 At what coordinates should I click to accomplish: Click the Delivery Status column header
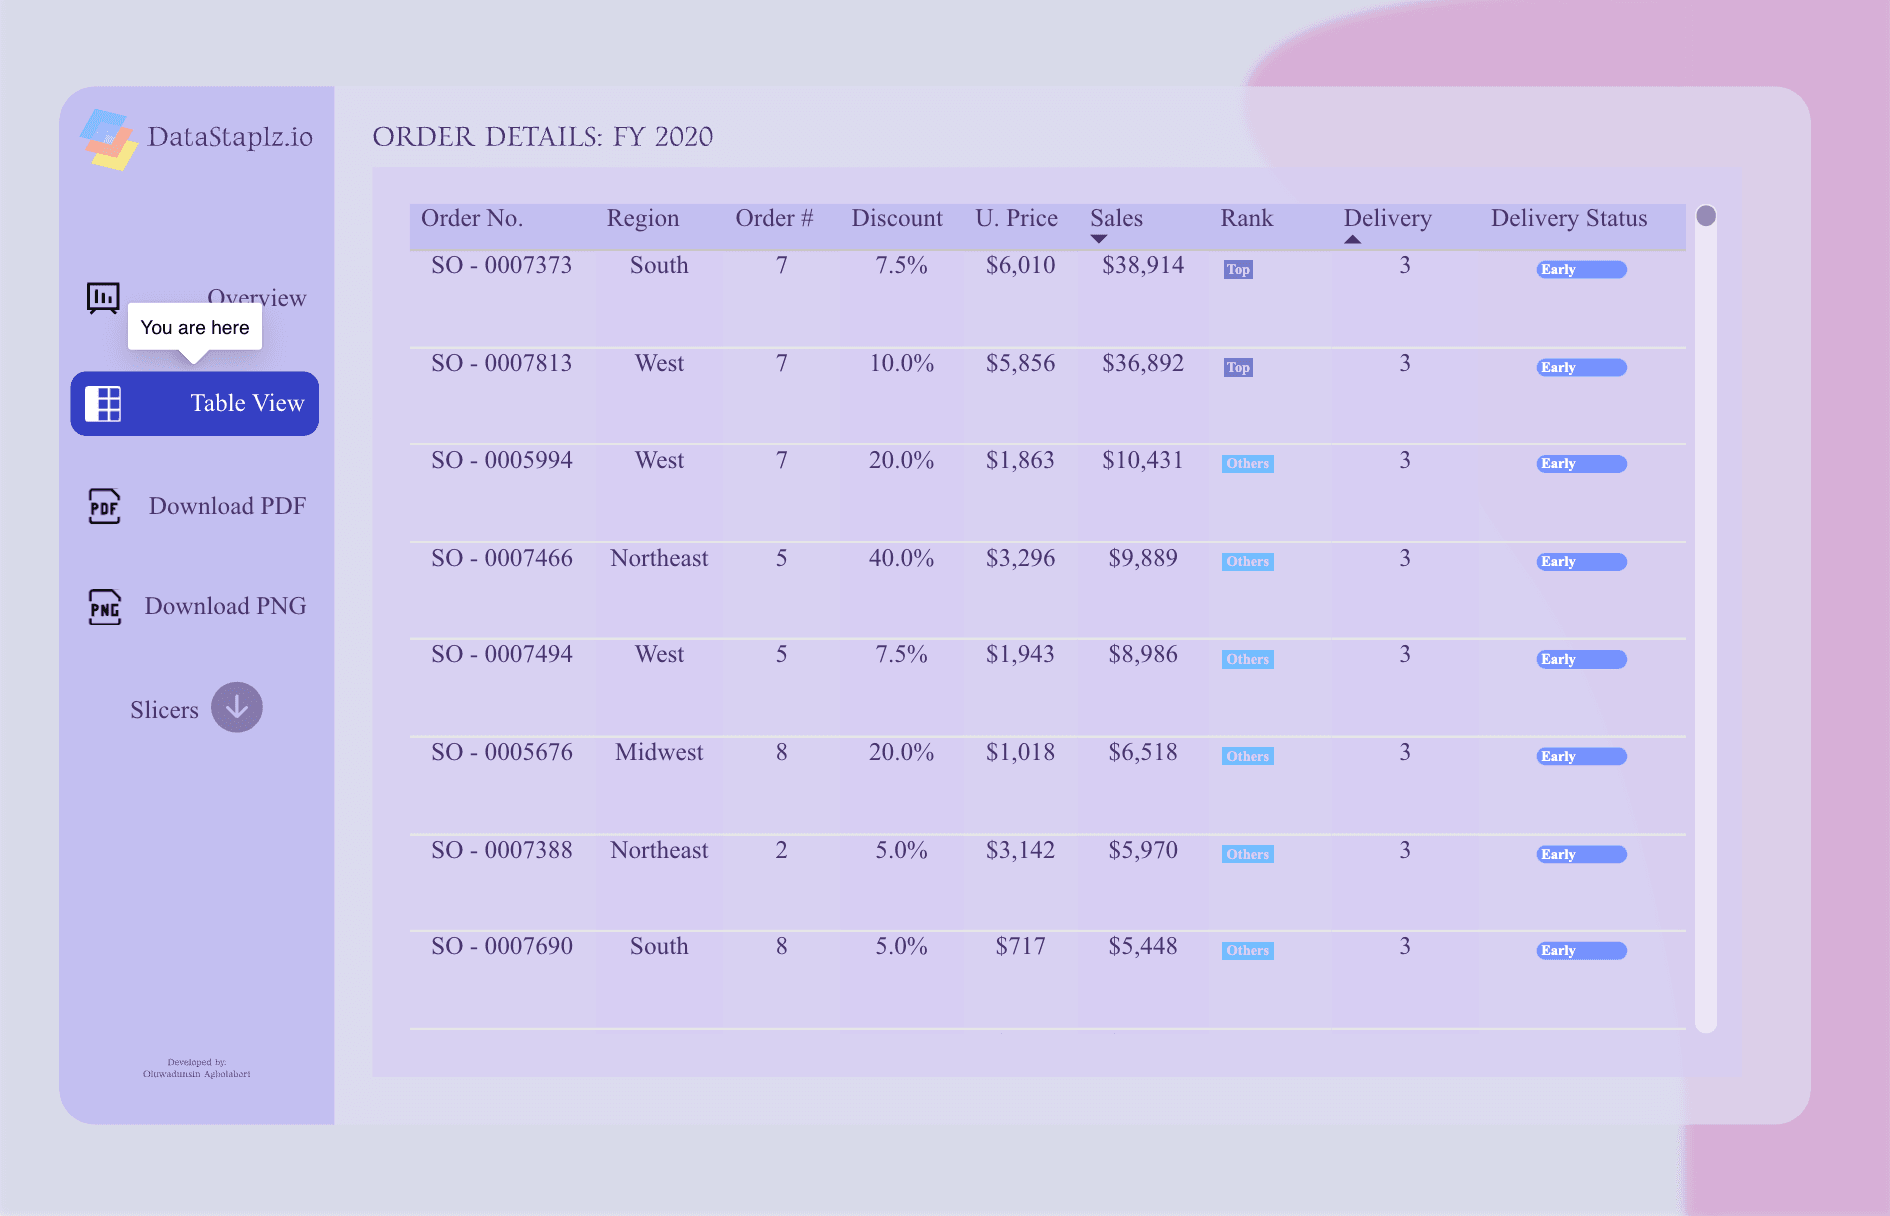pos(1569,218)
